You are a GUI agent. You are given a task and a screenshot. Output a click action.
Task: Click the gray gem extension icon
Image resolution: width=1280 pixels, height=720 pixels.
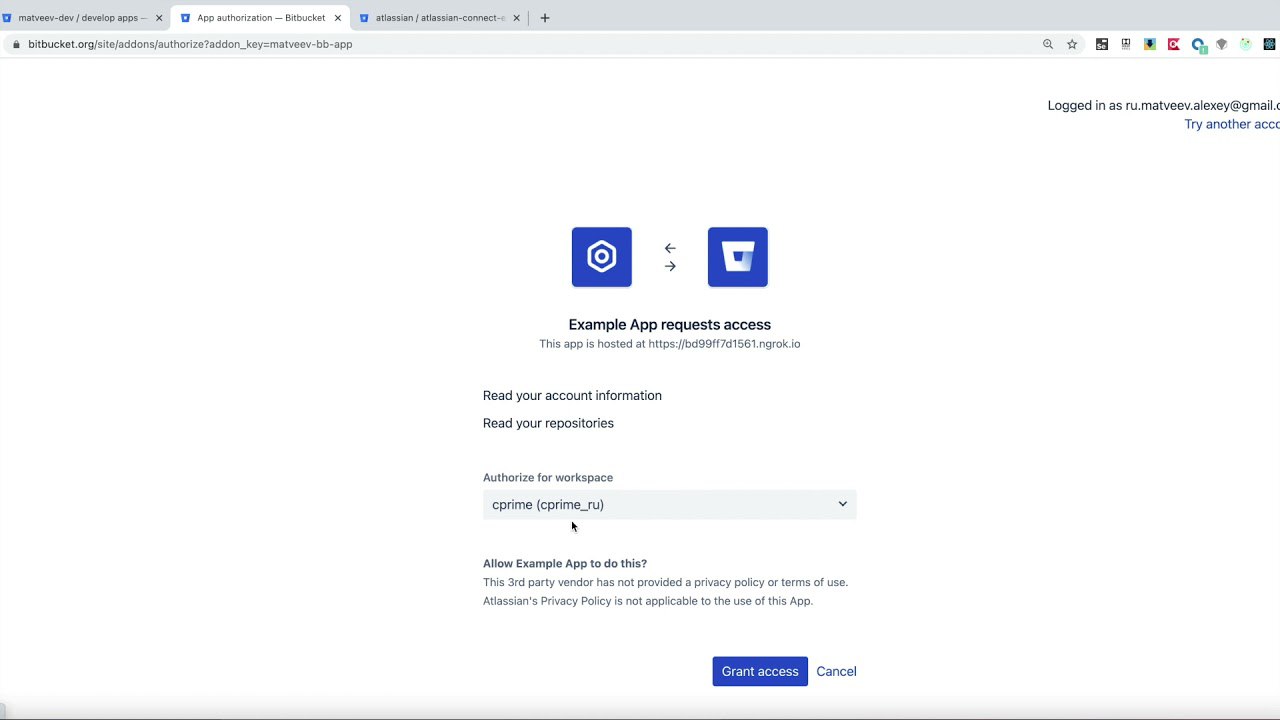point(1222,44)
